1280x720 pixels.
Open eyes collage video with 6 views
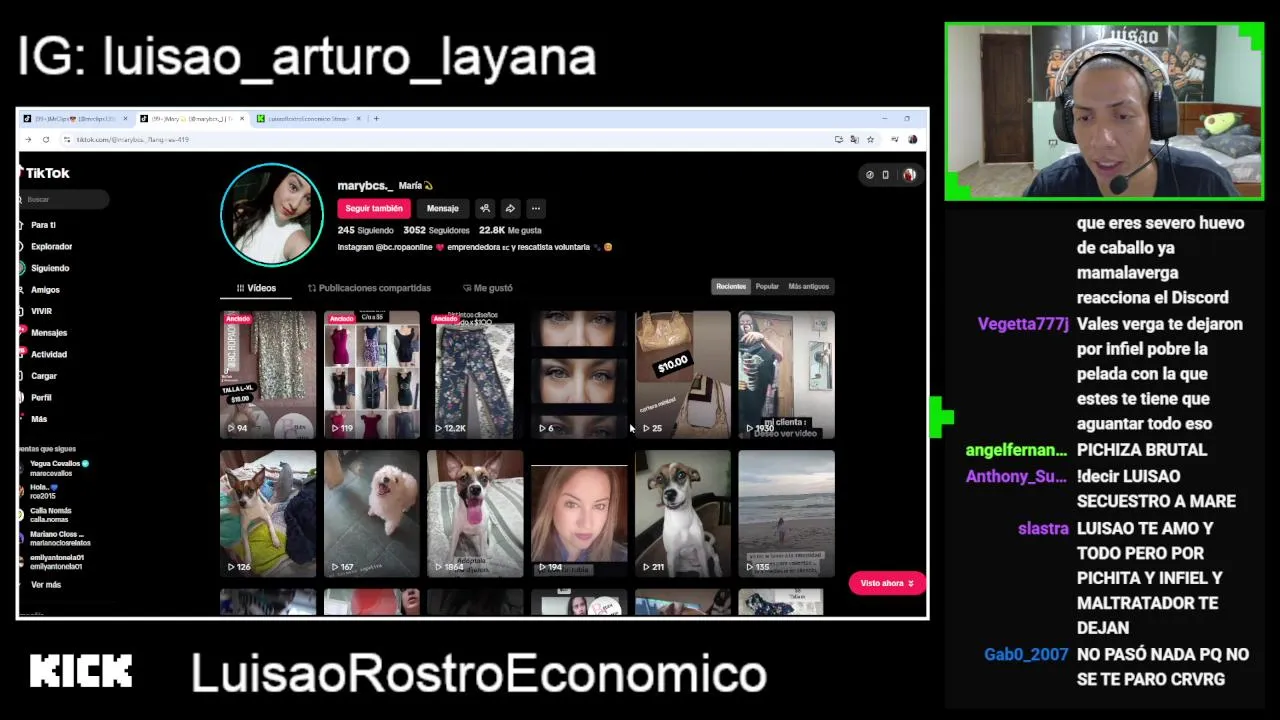(579, 375)
